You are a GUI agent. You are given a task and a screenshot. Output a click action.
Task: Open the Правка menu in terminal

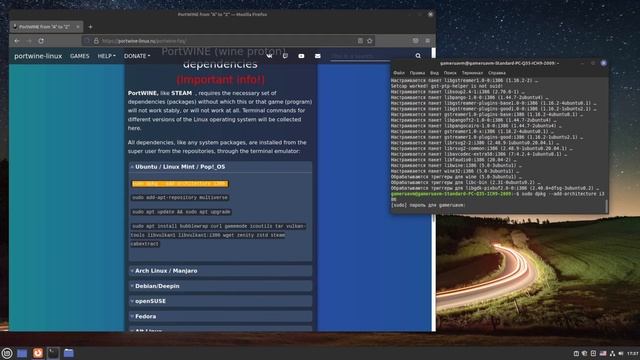point(417,73)
